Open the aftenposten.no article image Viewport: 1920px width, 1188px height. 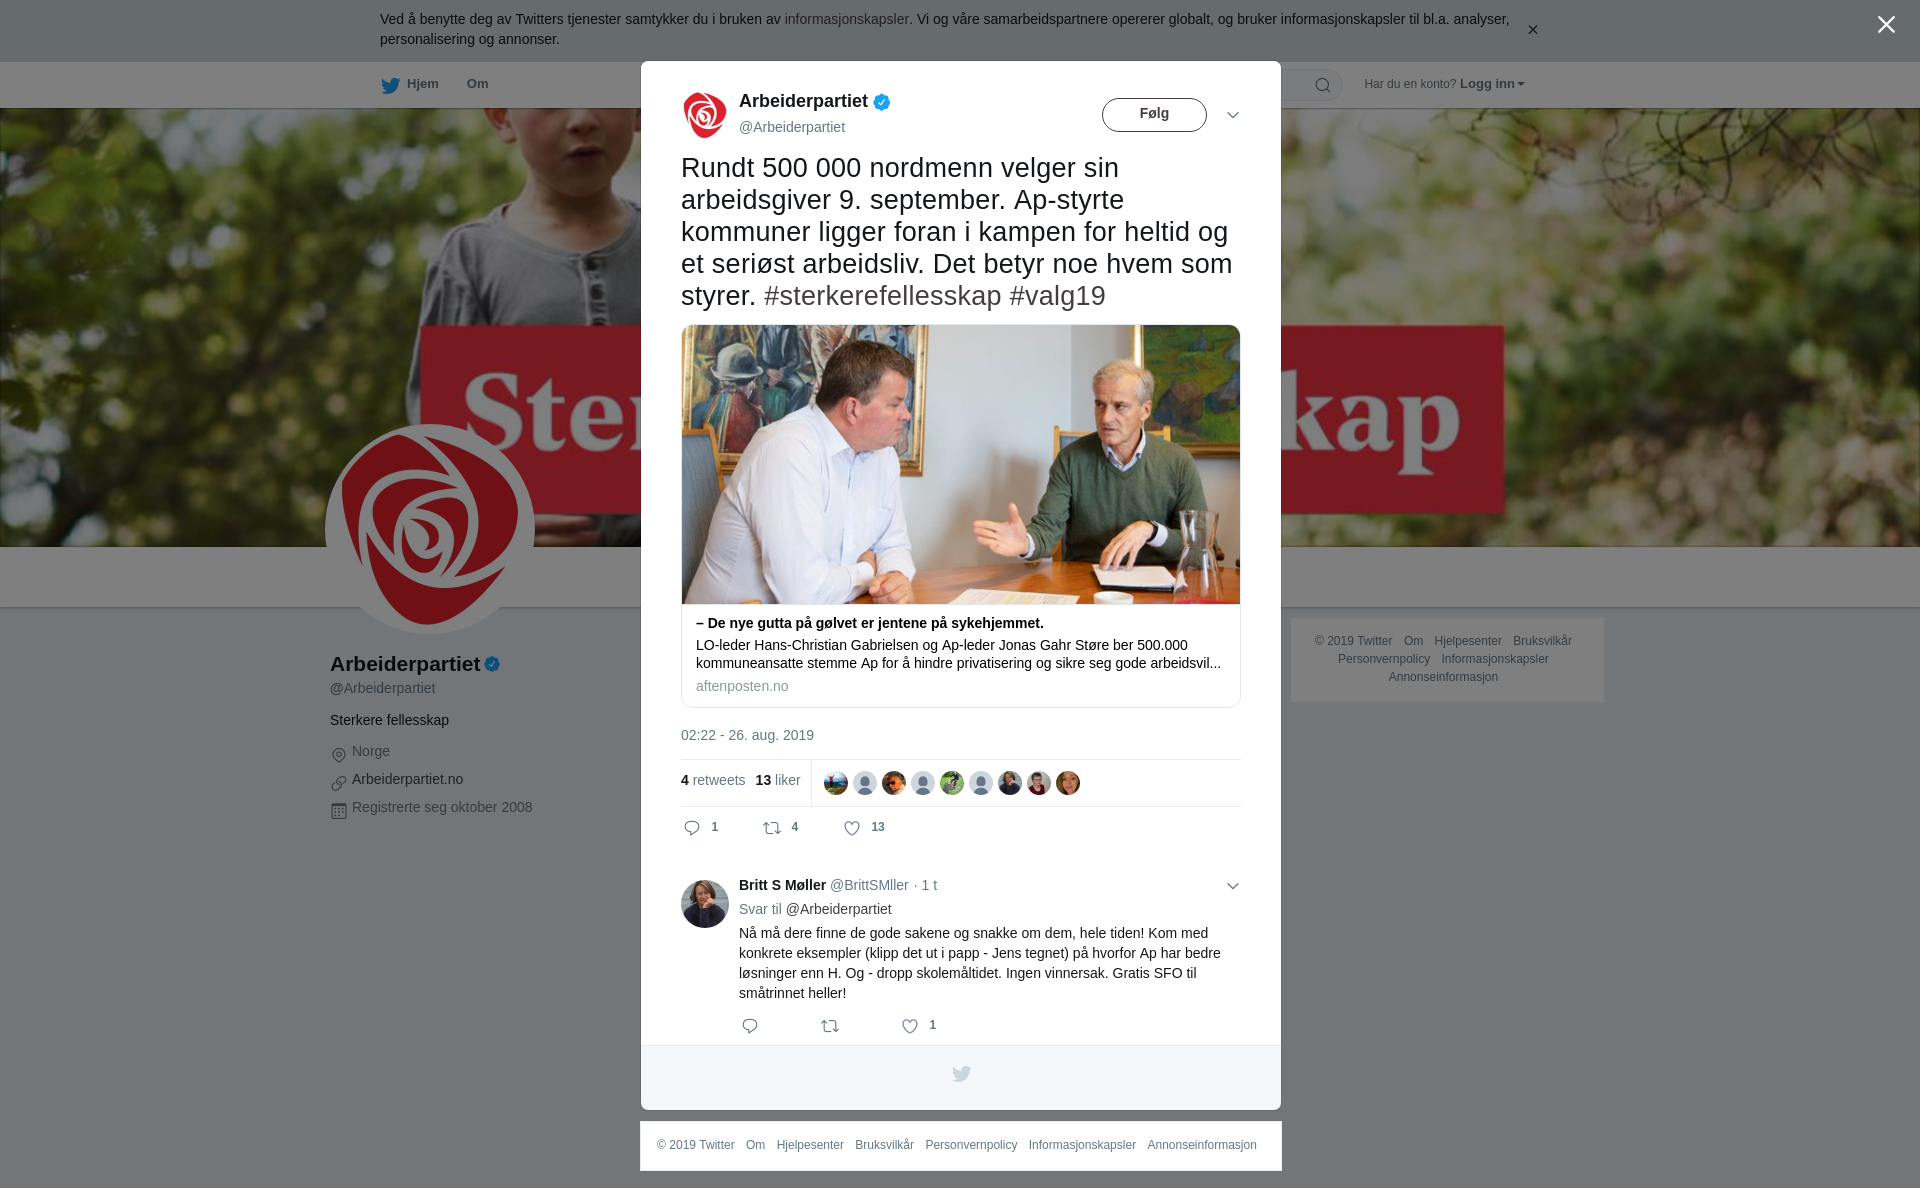(961, 464)
